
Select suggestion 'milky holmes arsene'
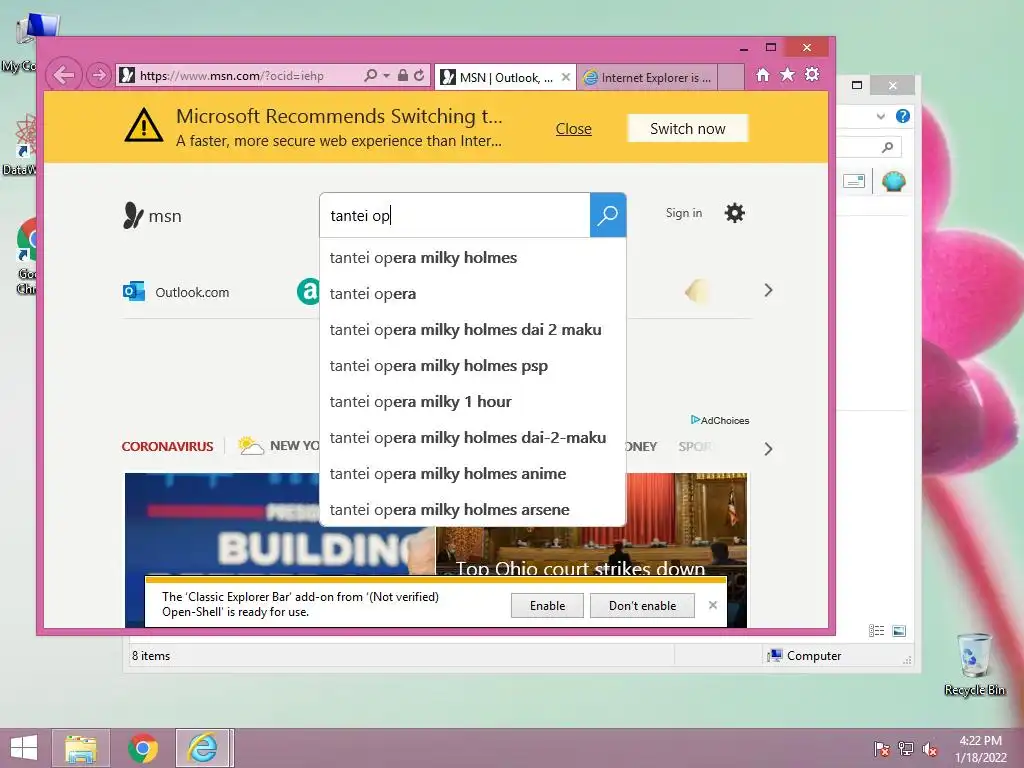(x=472, y=509)
